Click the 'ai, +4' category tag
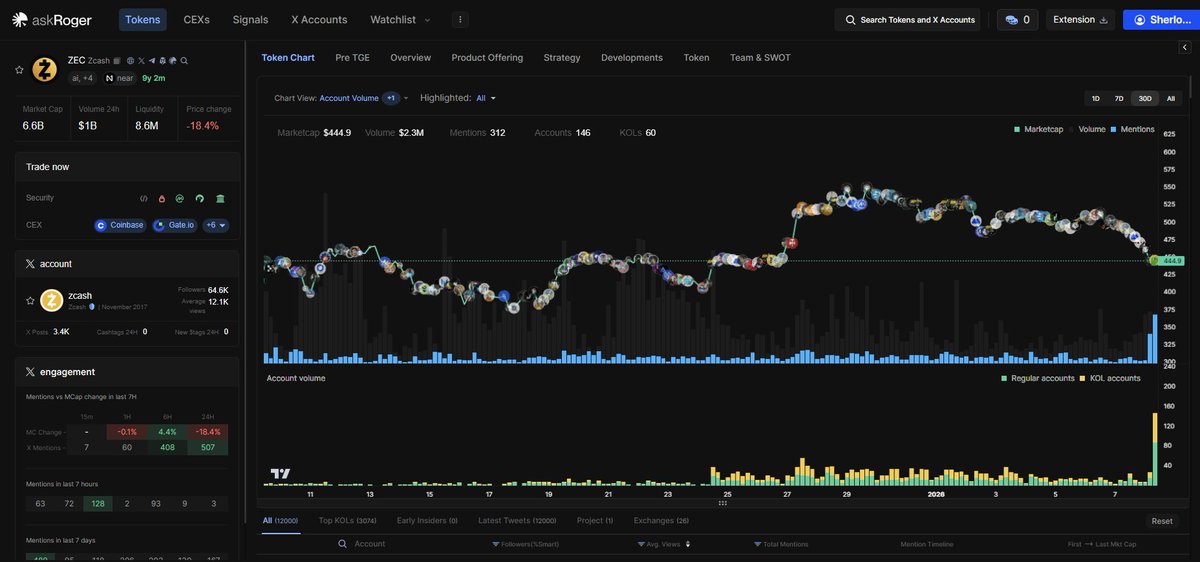 pyautogui.click(x=82, y=78)
